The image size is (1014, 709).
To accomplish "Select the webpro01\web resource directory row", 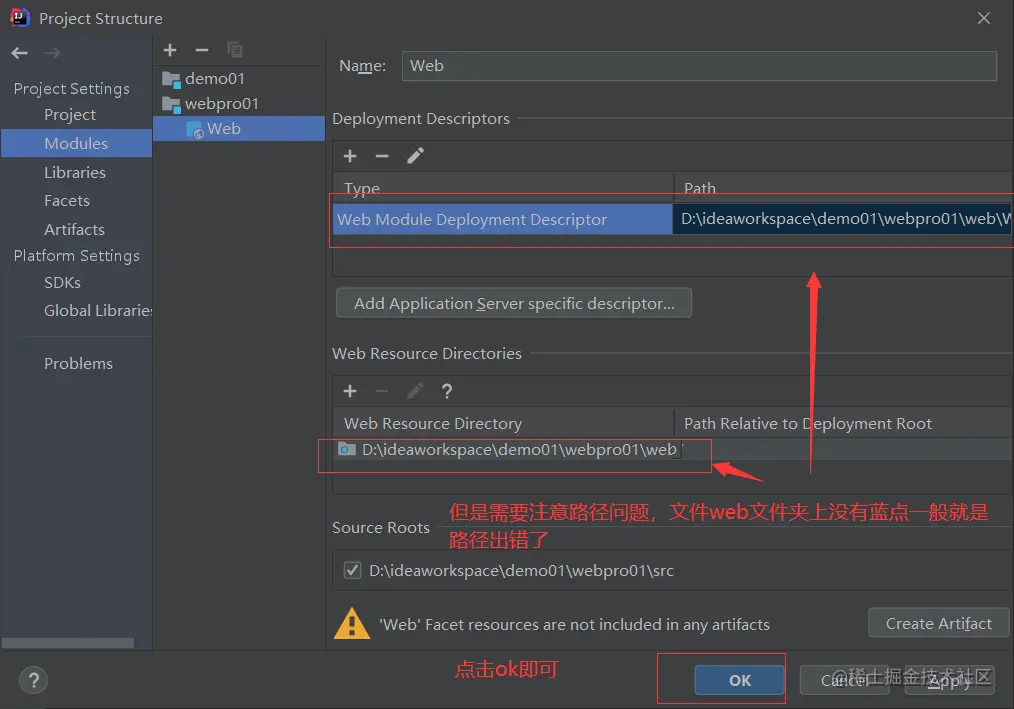I will (673, 450).
